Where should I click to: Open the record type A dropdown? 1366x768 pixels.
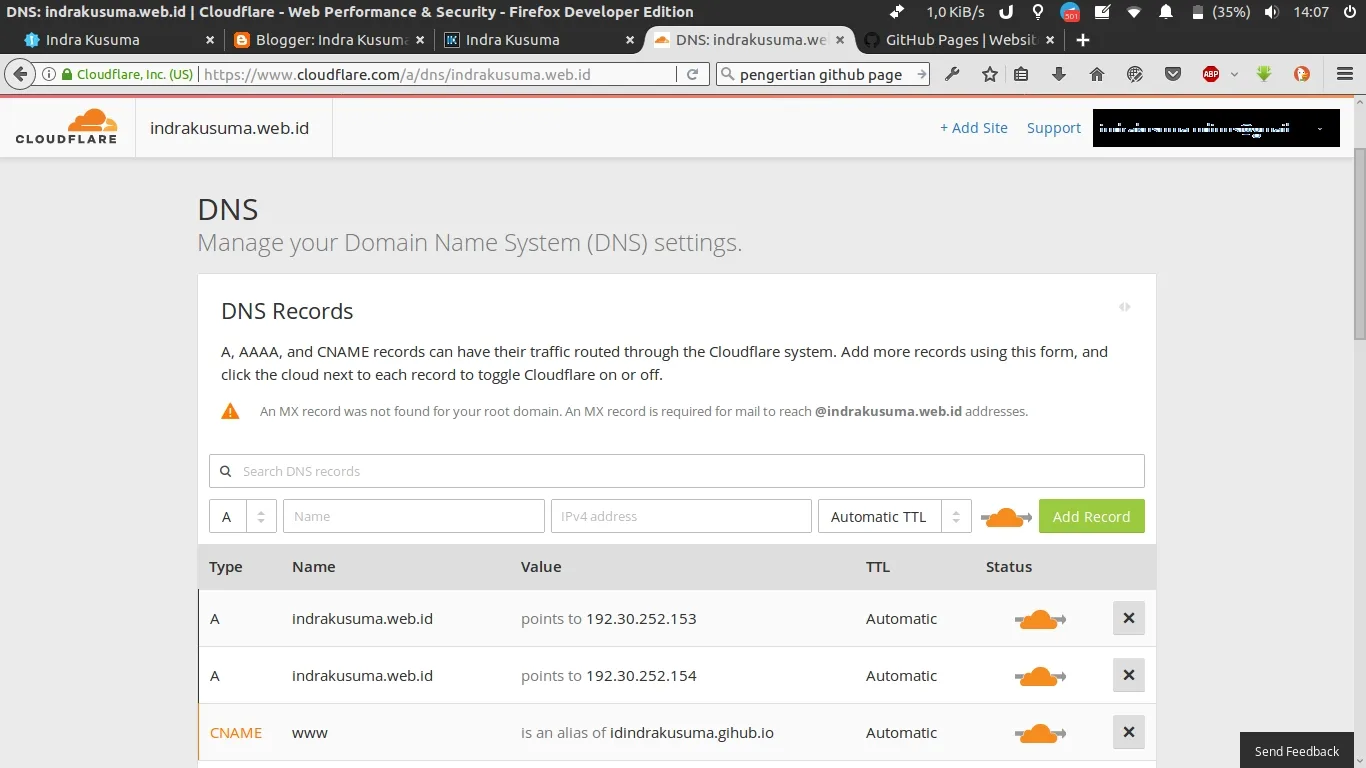tap(243, 516)
